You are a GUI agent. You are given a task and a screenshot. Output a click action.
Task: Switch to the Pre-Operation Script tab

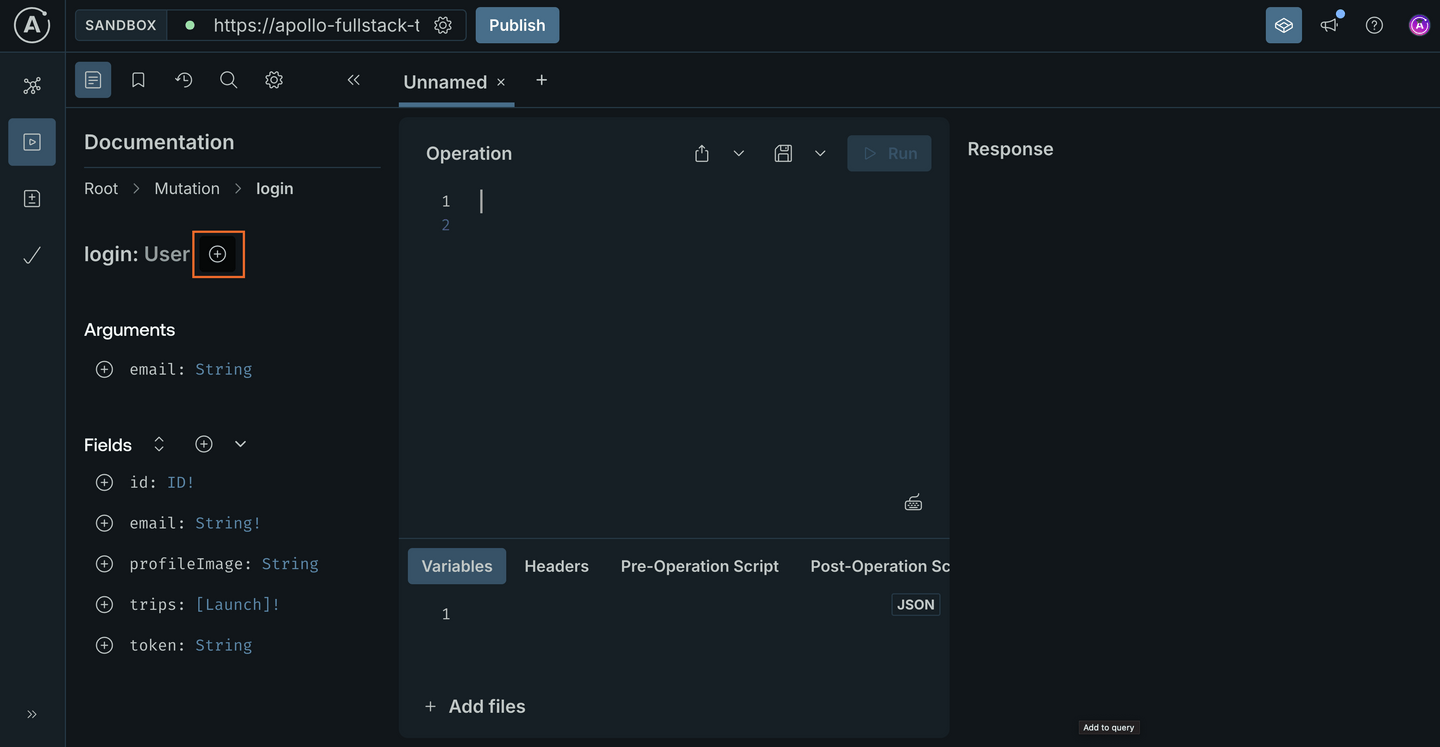pos(699,565)
